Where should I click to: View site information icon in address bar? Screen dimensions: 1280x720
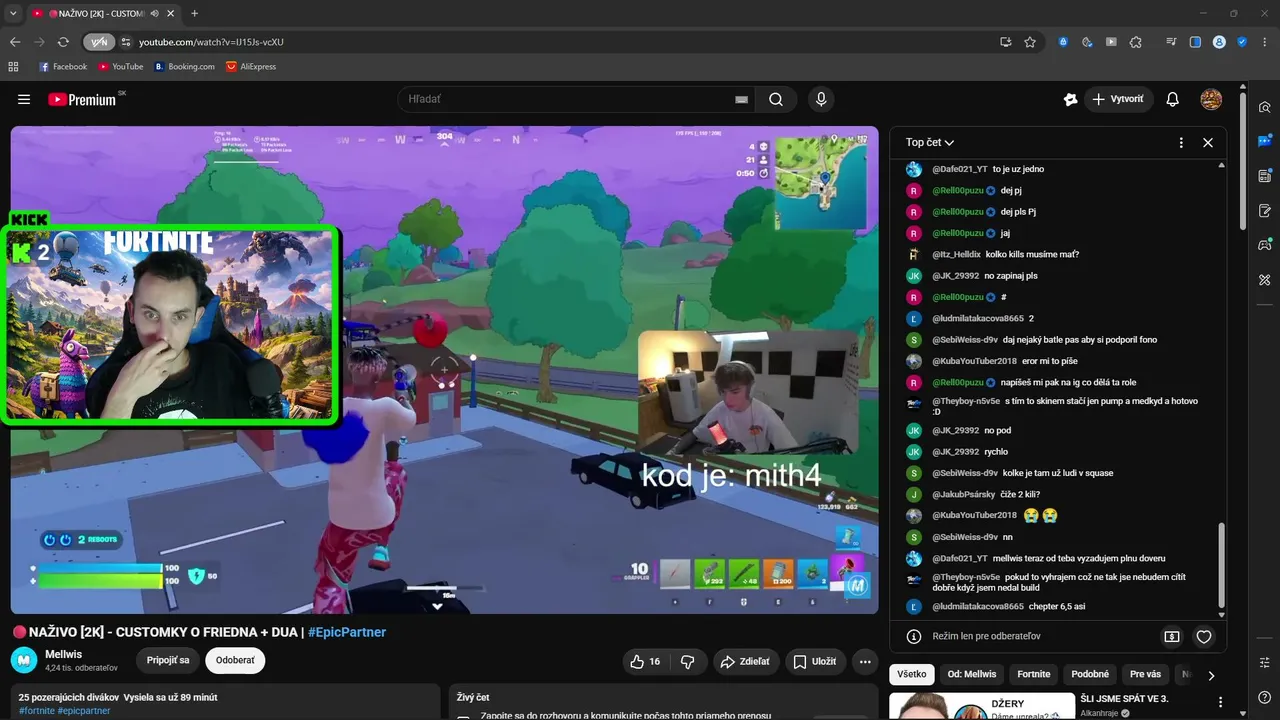pyautogui.click(x=126, y=42)
